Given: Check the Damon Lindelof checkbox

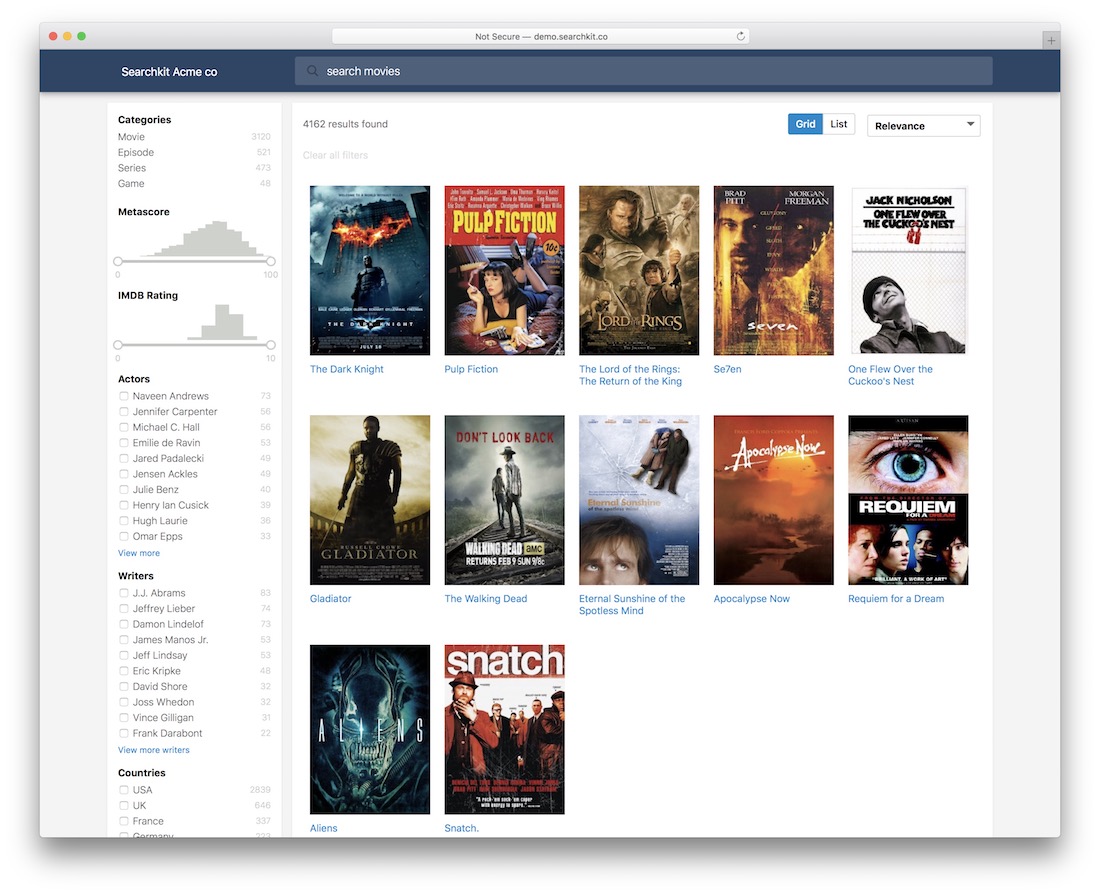Looking at the screenshot, I should 123,624.
